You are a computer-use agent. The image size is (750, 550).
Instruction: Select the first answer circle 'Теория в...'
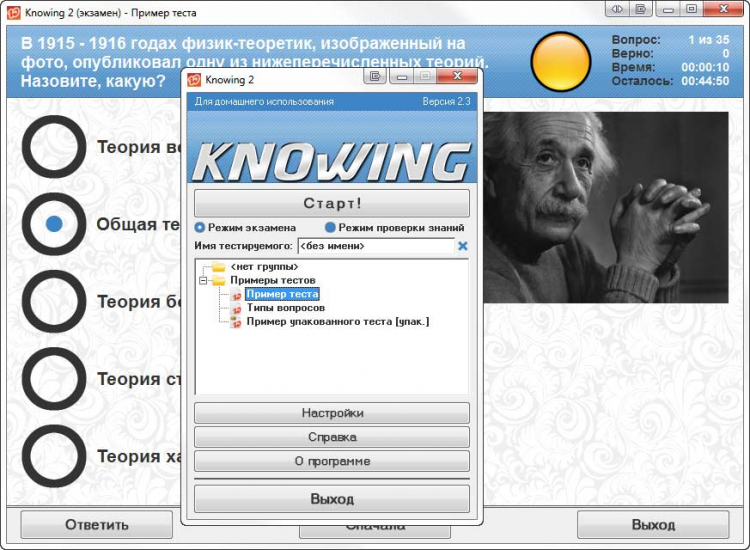[x=54, y=147]
